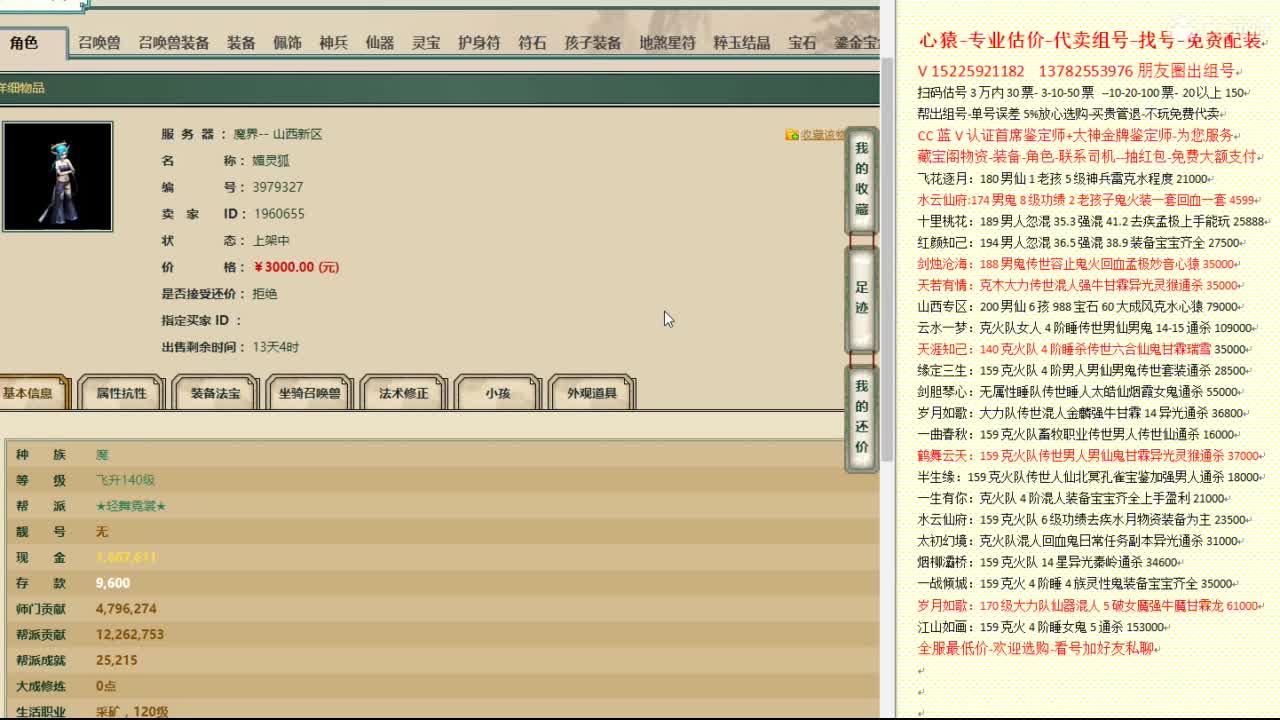Open the 装备 category

coord(241,43)
